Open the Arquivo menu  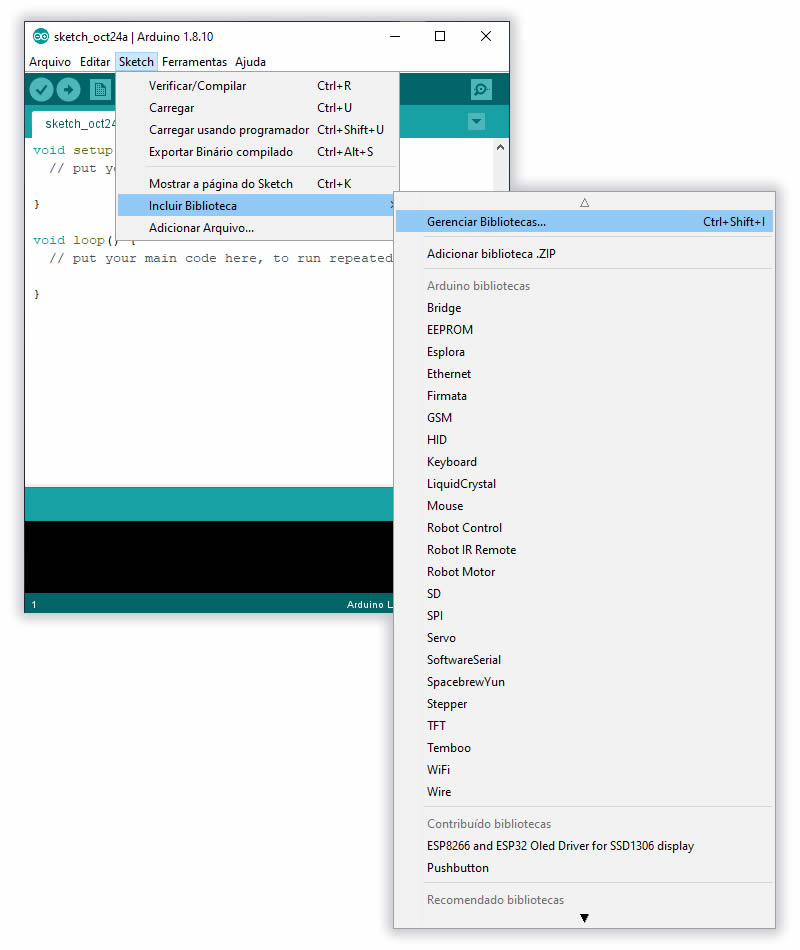[50, 62]
